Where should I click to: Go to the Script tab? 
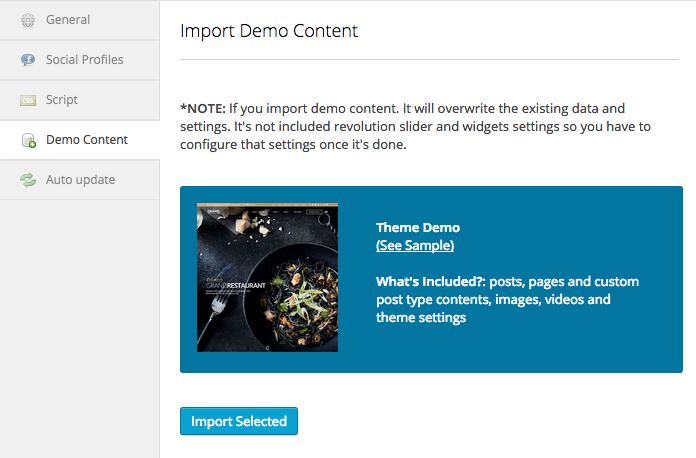(x=62, y=100)
